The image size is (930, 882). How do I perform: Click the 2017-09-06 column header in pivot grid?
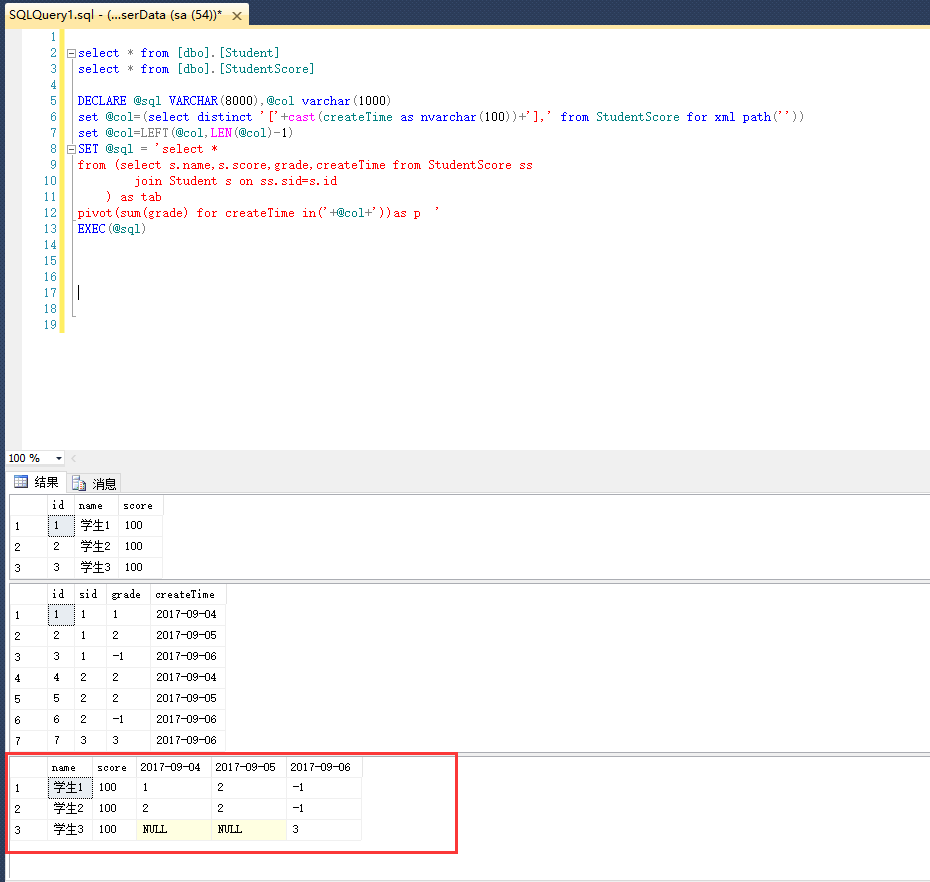pyautogui.click(x=324, y=768)
